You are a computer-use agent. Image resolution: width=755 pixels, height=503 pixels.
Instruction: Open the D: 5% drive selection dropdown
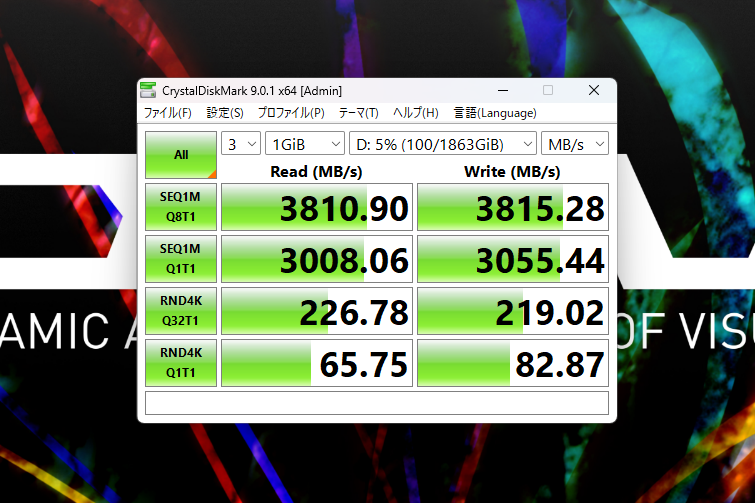point(443,143)
